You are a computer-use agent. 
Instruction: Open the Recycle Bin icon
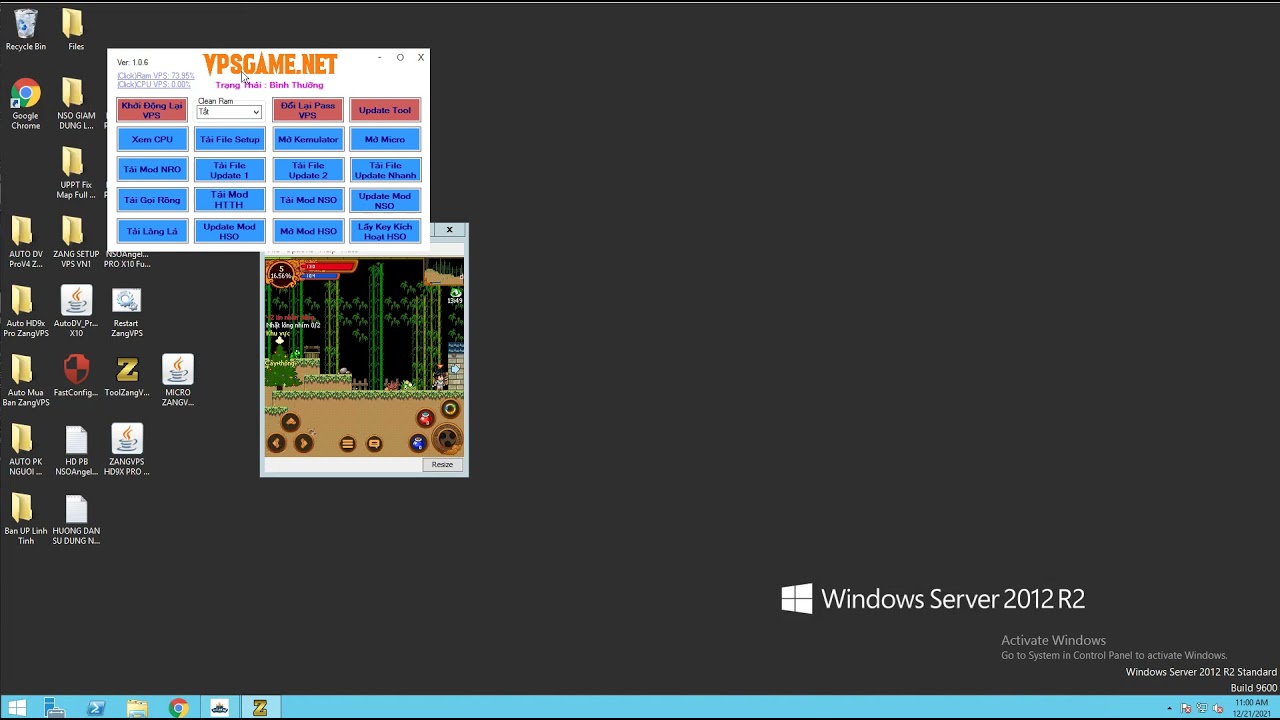tap(26, 30)
